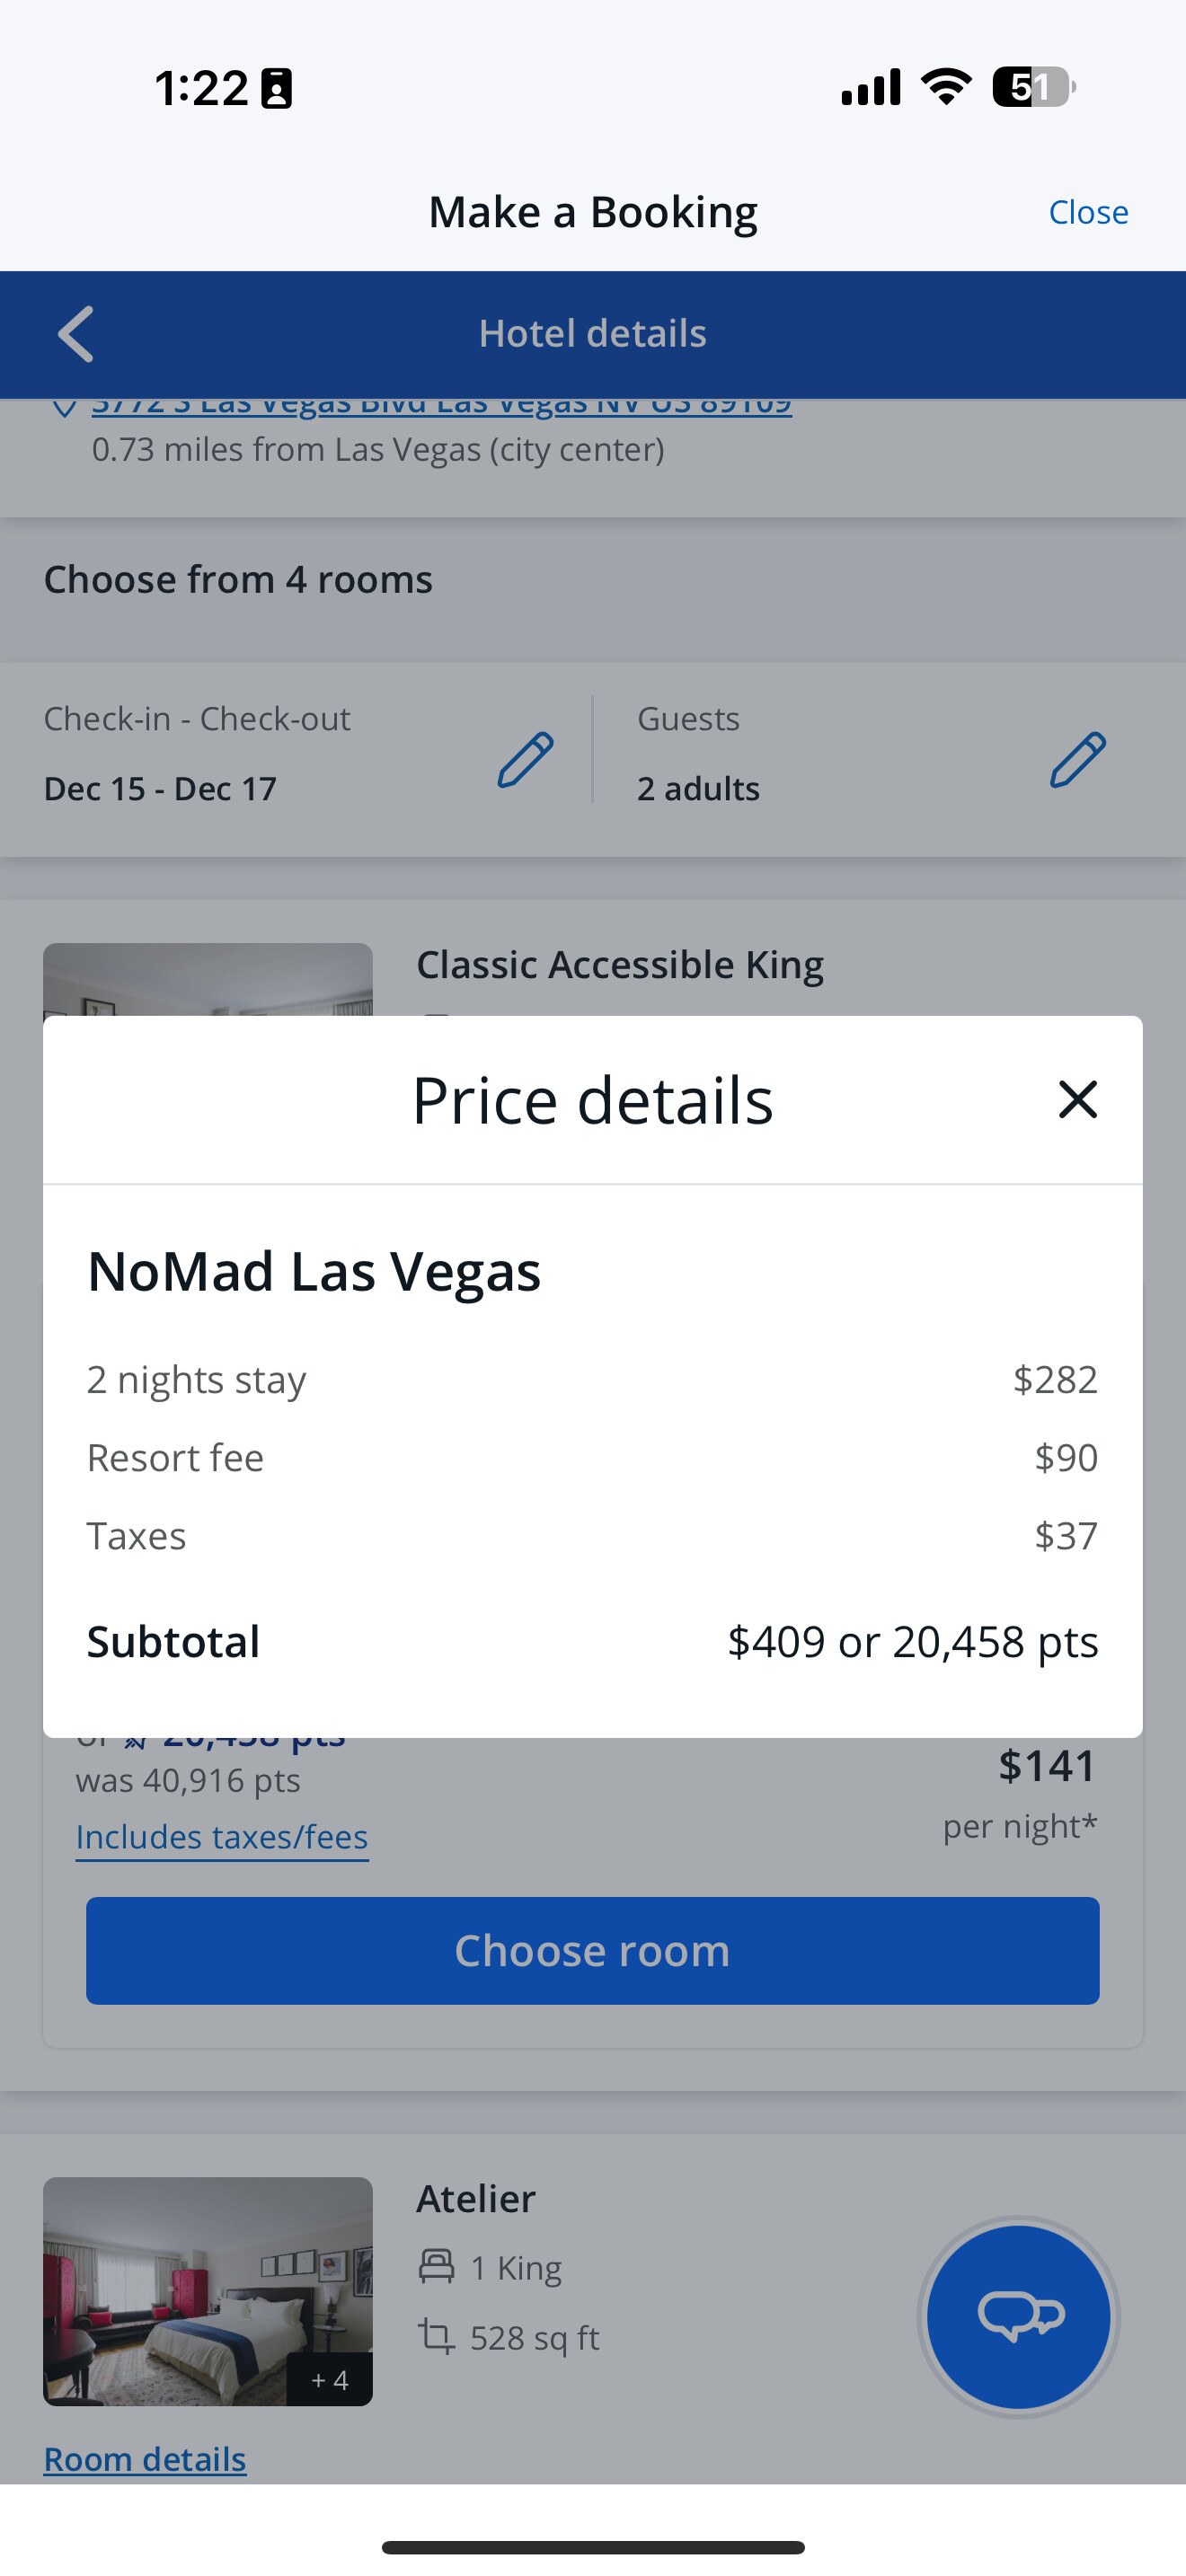The width and height of the screenshot is (1186, 2576).
Task: Tap the room size icon beside 528 sq ft
Action: tap(436, 2337)
